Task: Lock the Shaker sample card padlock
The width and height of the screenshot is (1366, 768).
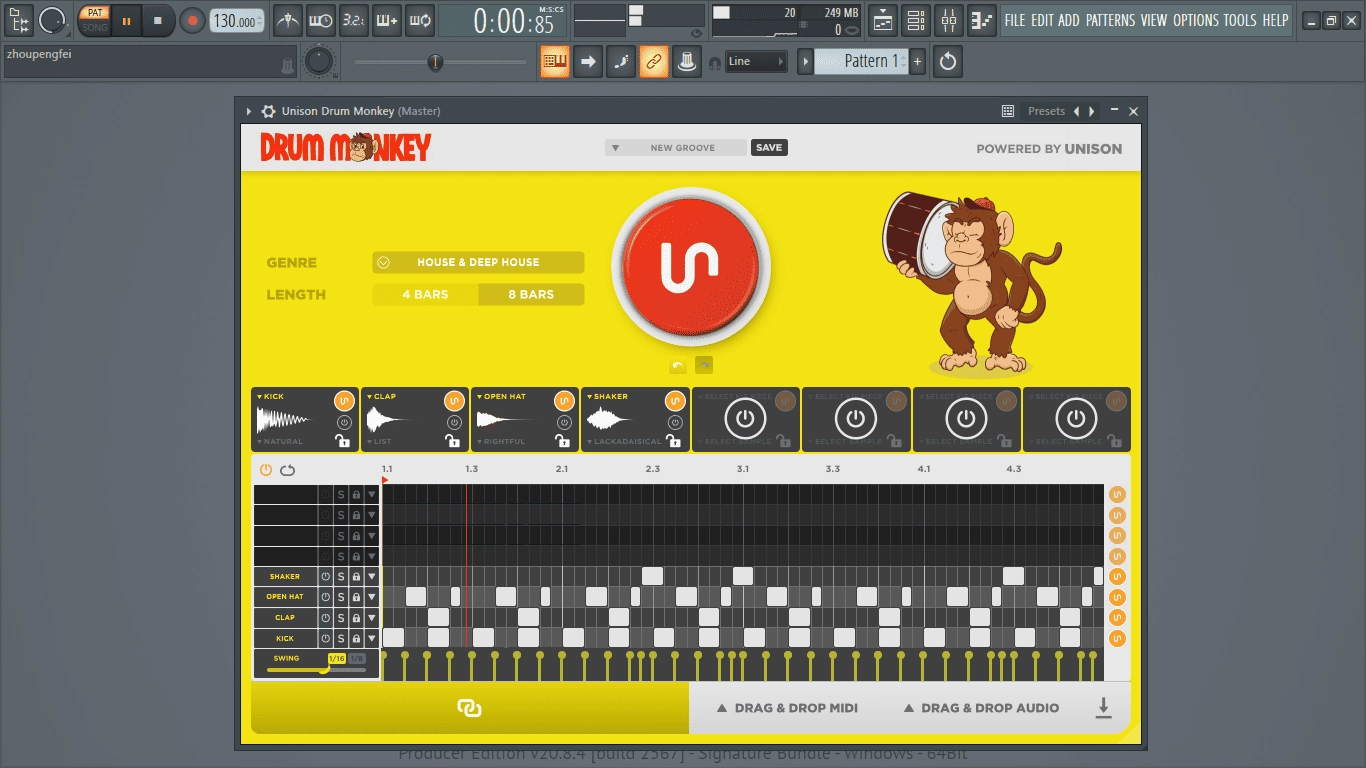Action: (x=672, y=441)
